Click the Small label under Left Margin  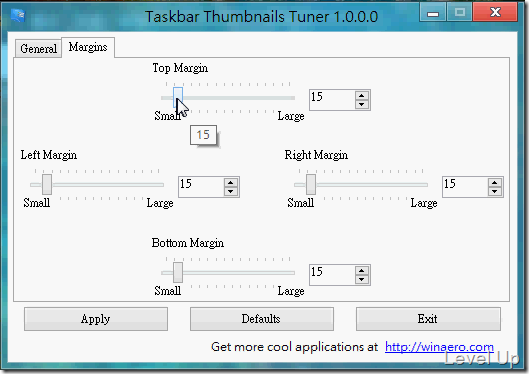click(x=36, y=203)
